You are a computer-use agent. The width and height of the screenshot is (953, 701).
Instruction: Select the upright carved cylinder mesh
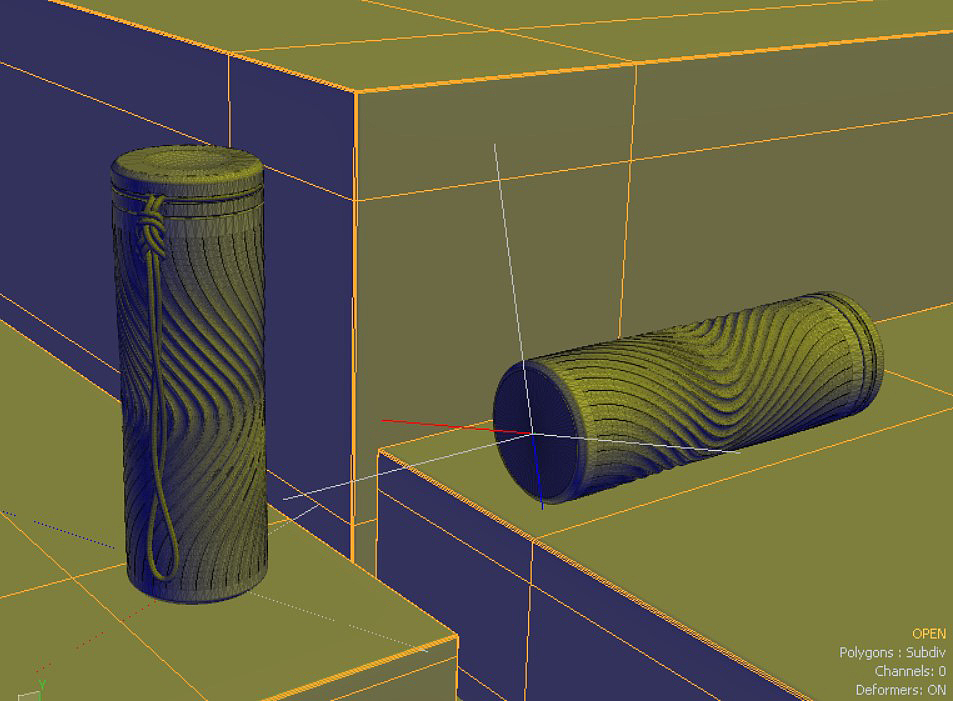tap(189, 374)
